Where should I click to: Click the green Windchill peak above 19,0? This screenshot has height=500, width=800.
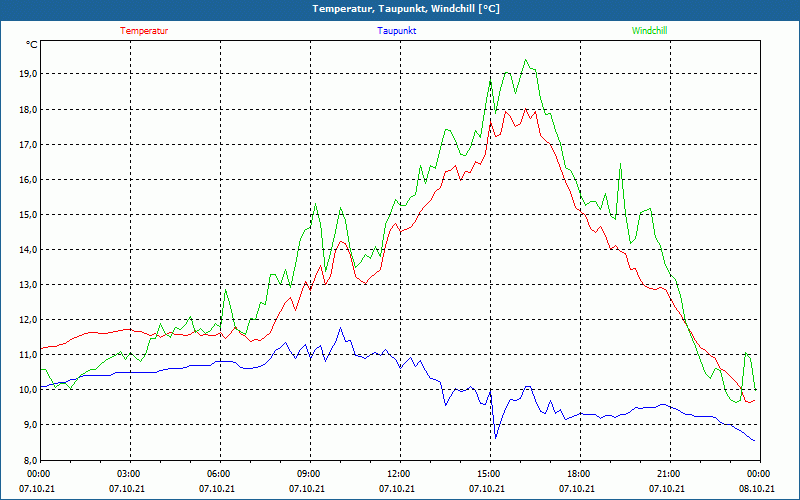526,60
